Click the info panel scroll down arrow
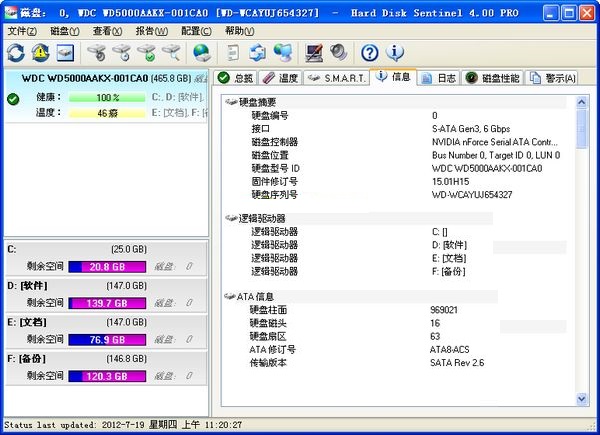 [x=582, y=399]
